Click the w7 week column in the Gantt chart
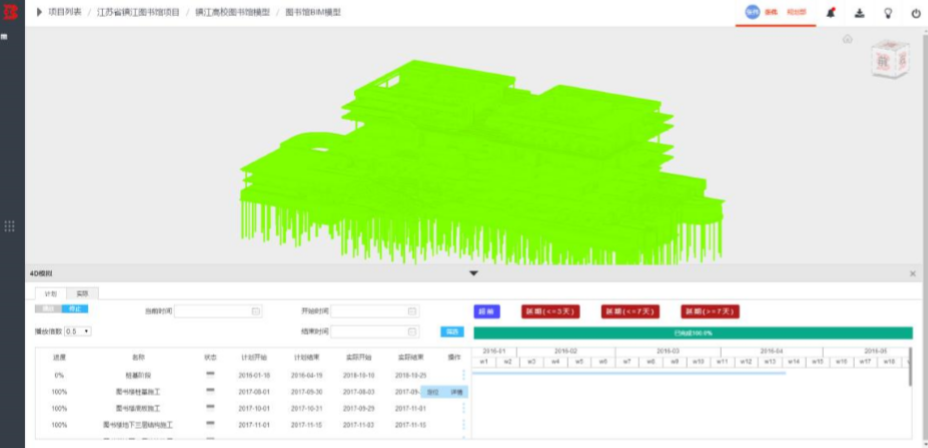928x448 pixels. pos(627,361)
